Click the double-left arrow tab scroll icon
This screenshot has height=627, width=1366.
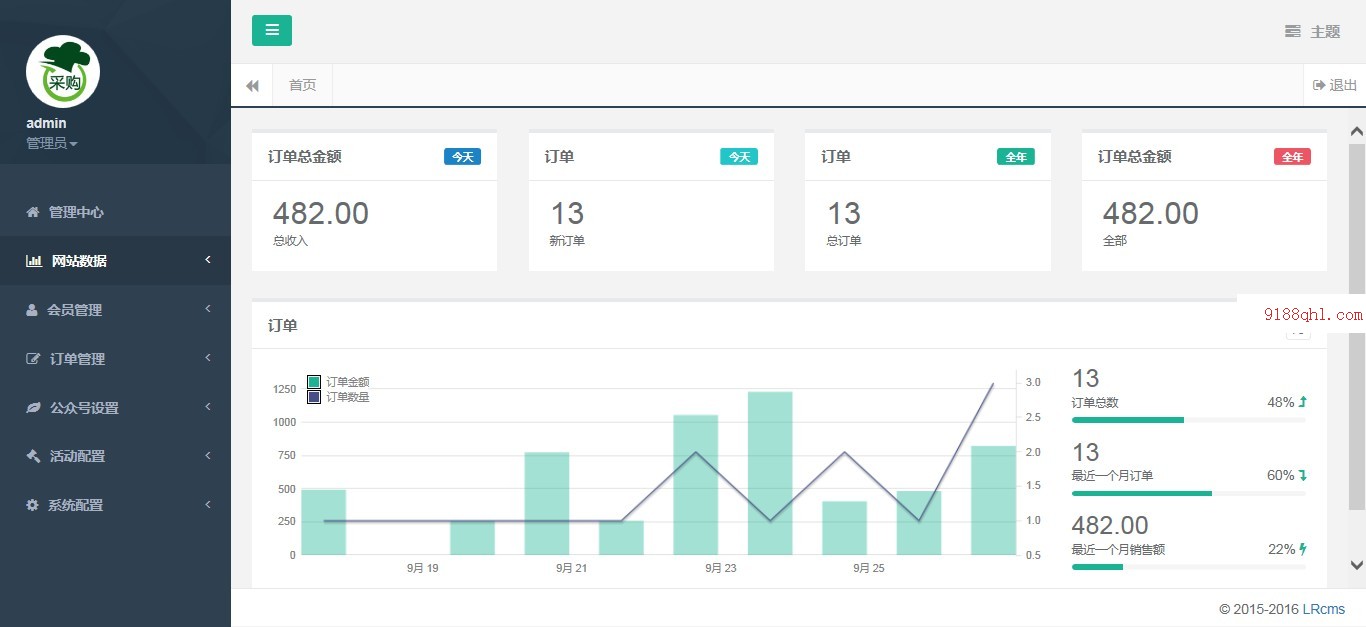252,86
